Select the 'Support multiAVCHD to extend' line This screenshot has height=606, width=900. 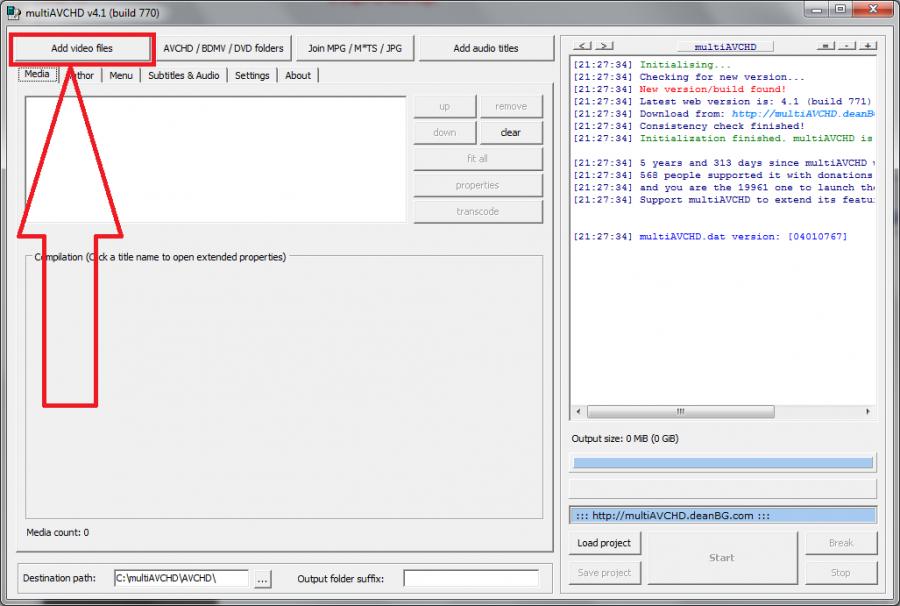(x=723, y=200)
